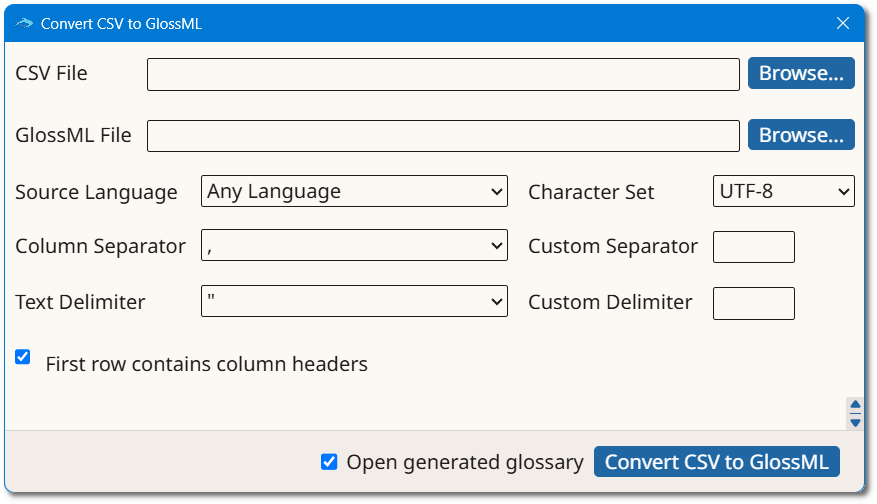Click the app logo icon in title bar

coord(24,23)
